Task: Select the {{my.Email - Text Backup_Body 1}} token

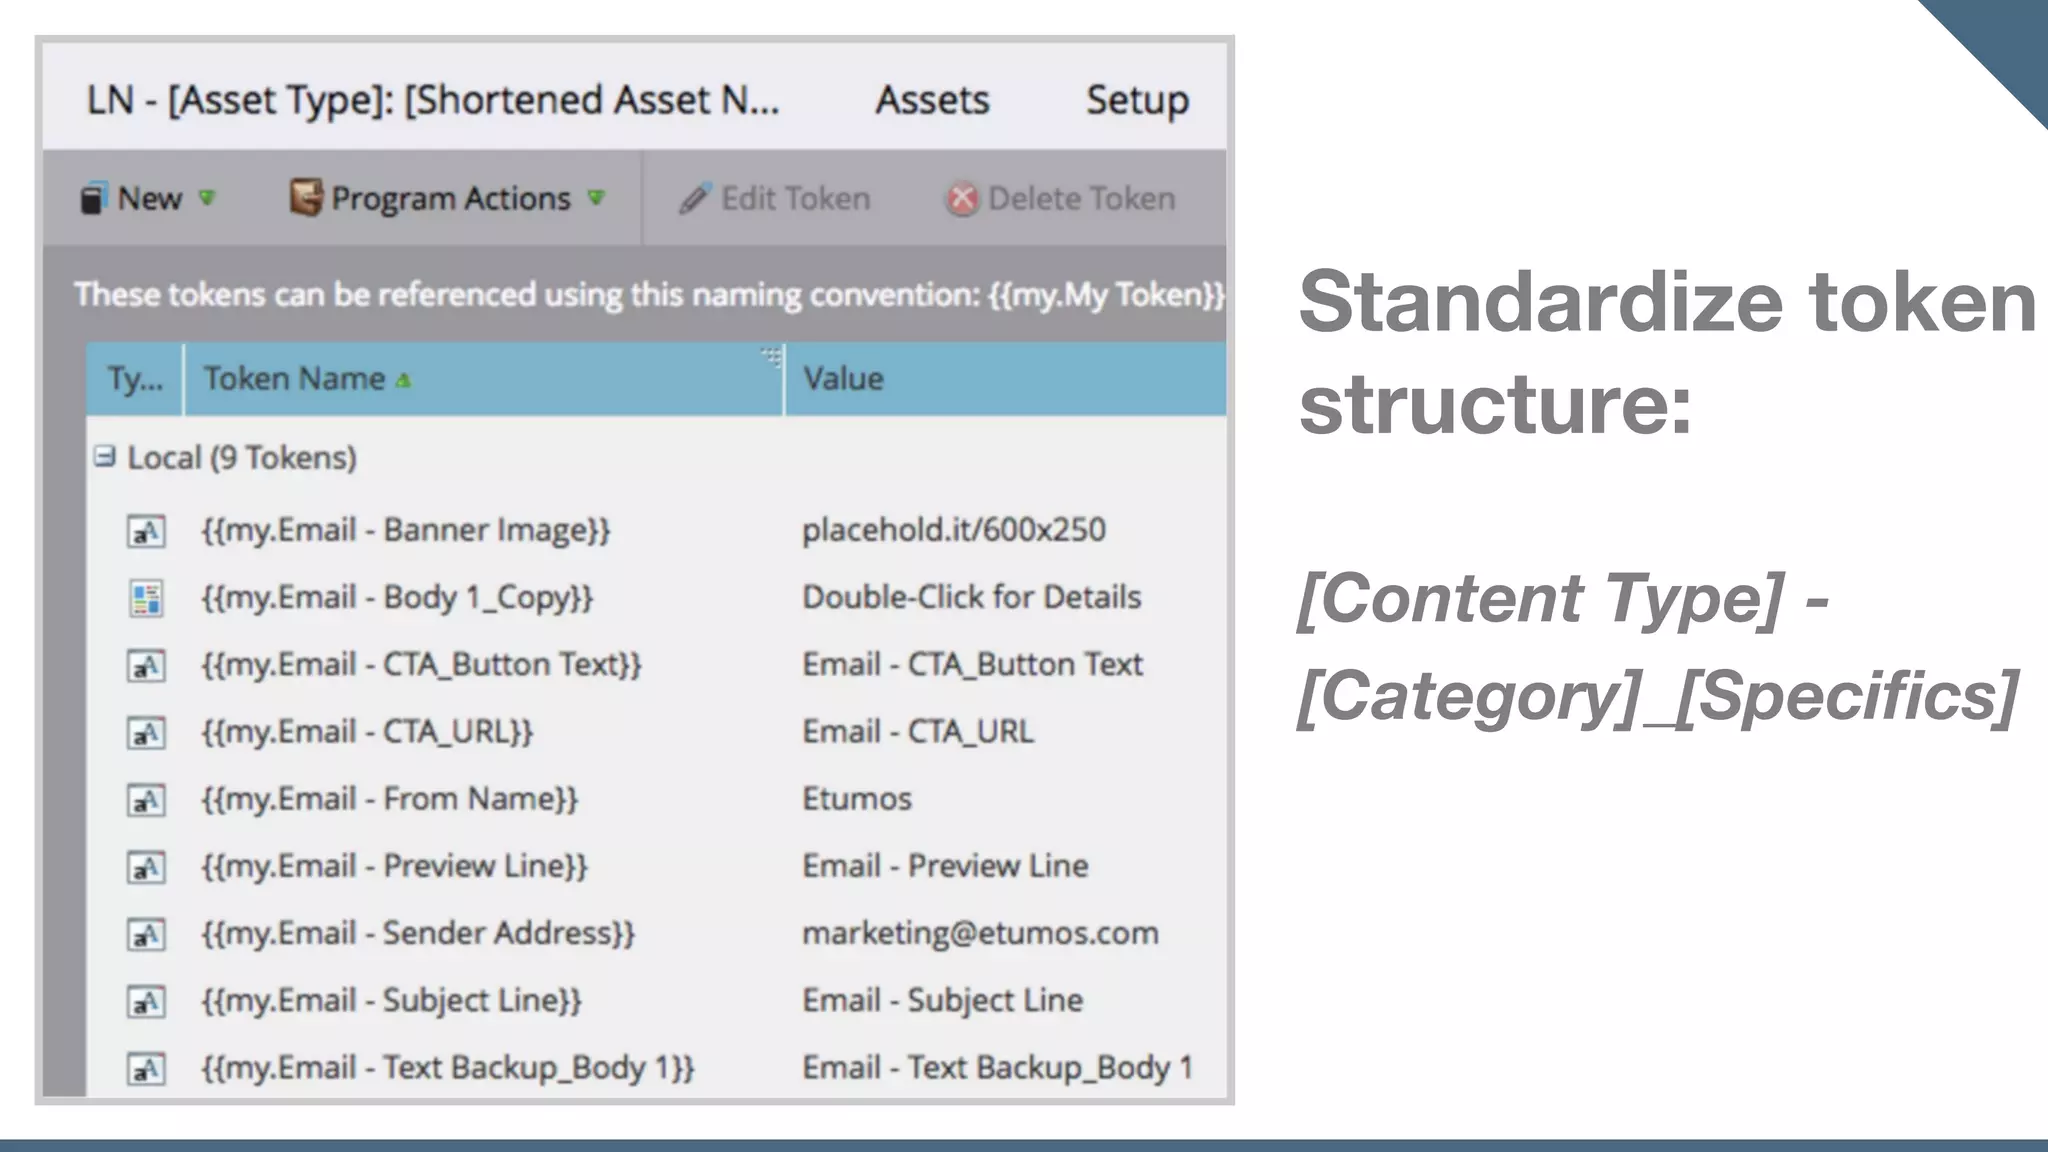Action: pyautogui.click(x=448, y=1068)
